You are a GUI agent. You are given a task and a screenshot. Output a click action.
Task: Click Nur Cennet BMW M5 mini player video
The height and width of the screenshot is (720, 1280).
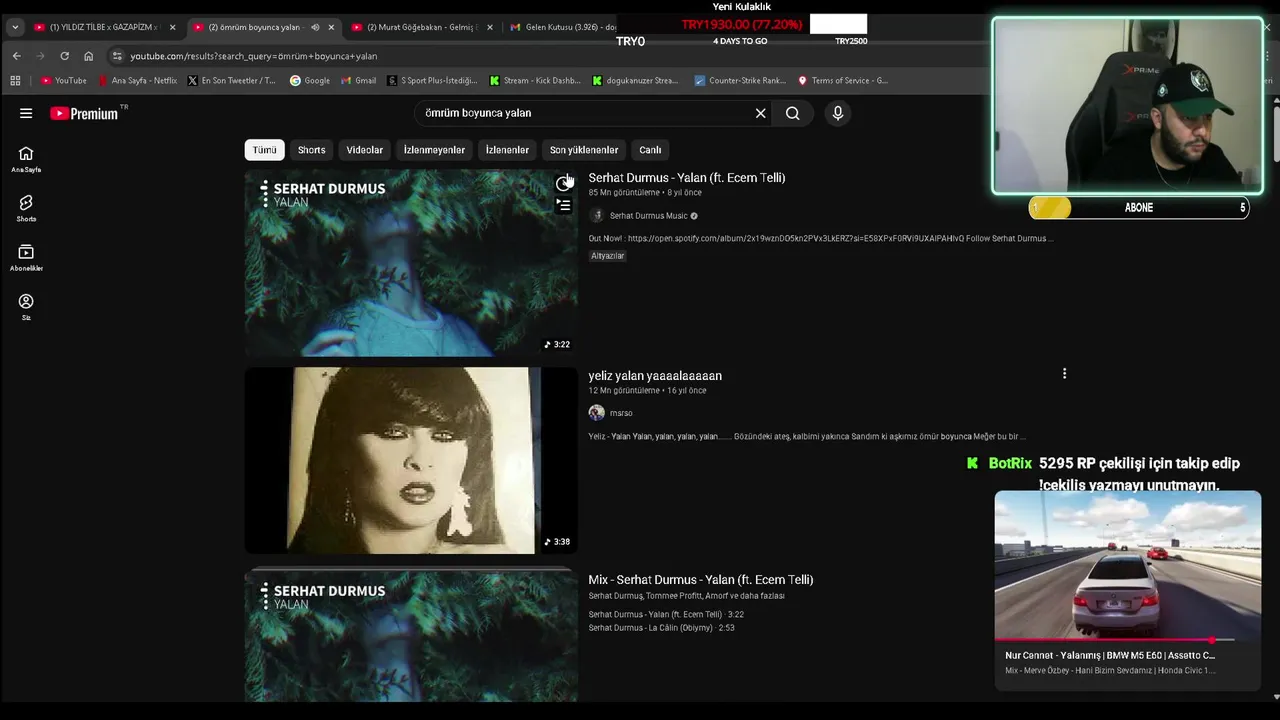click(x=1128, y=565)
